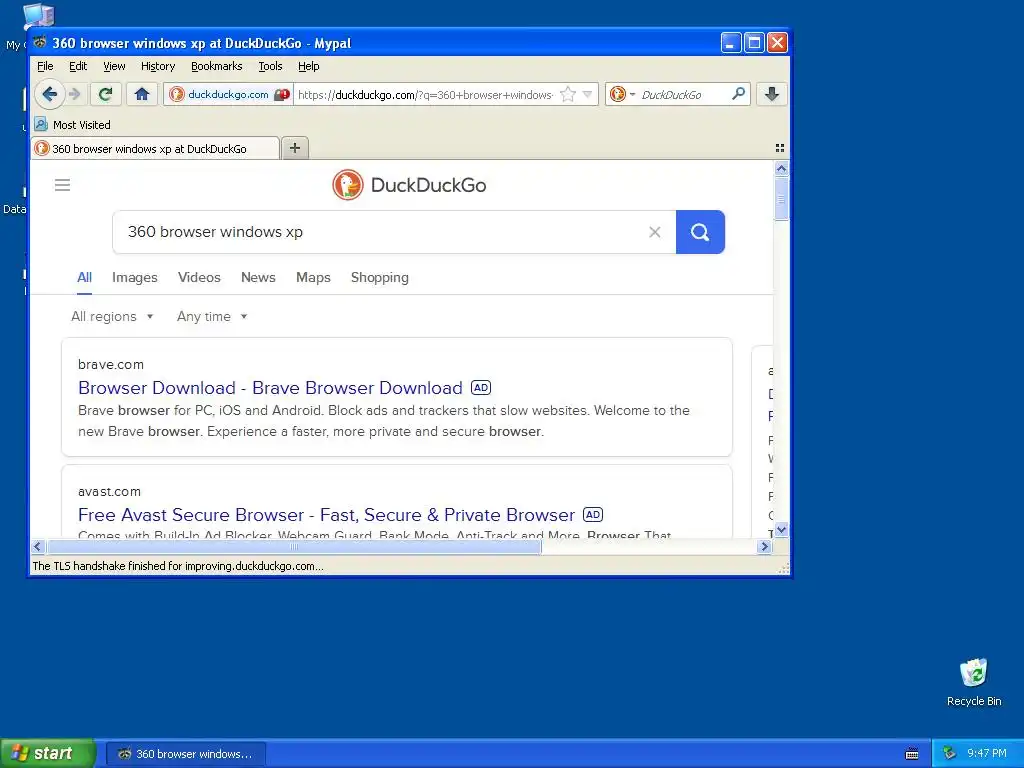Open the Downloads panel arrow

coord(772,94)
